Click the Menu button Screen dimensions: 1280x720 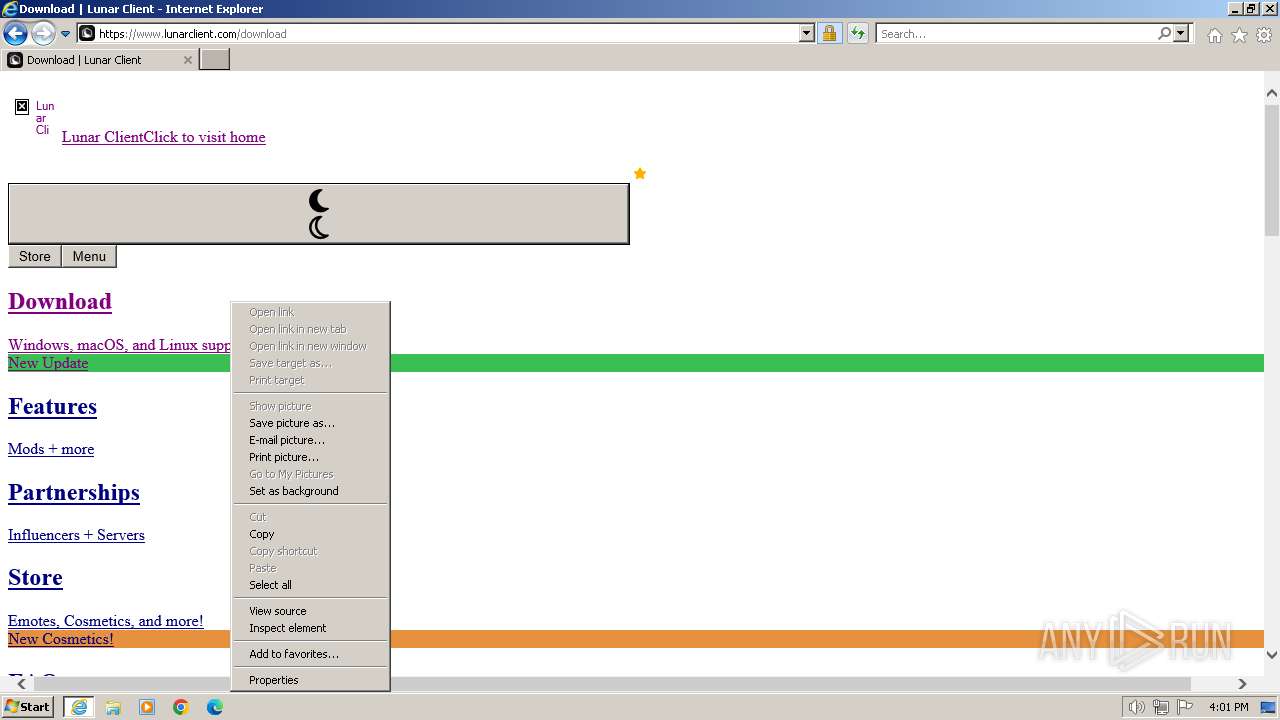pos(89,256)
